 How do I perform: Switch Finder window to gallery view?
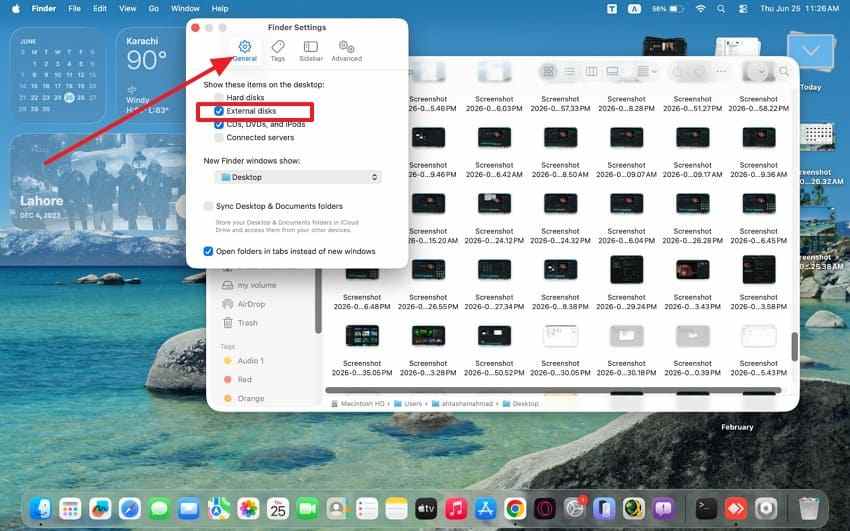(x=613, y=71)
